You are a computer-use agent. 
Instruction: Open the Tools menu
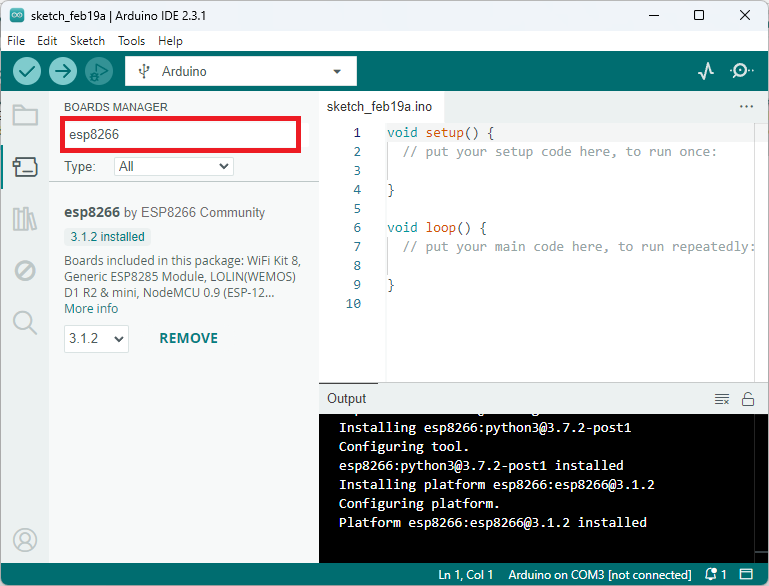[x=131, y=41]
